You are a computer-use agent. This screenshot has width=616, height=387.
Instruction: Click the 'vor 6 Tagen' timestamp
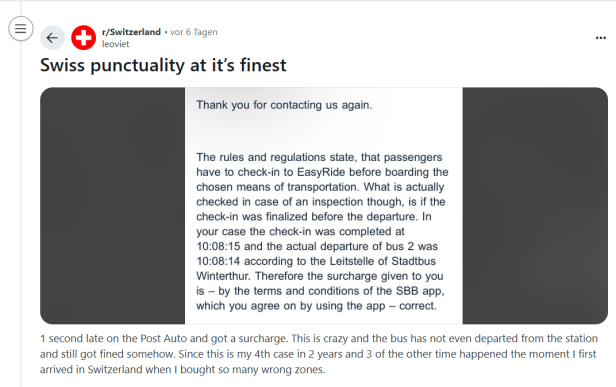[194, 32]
